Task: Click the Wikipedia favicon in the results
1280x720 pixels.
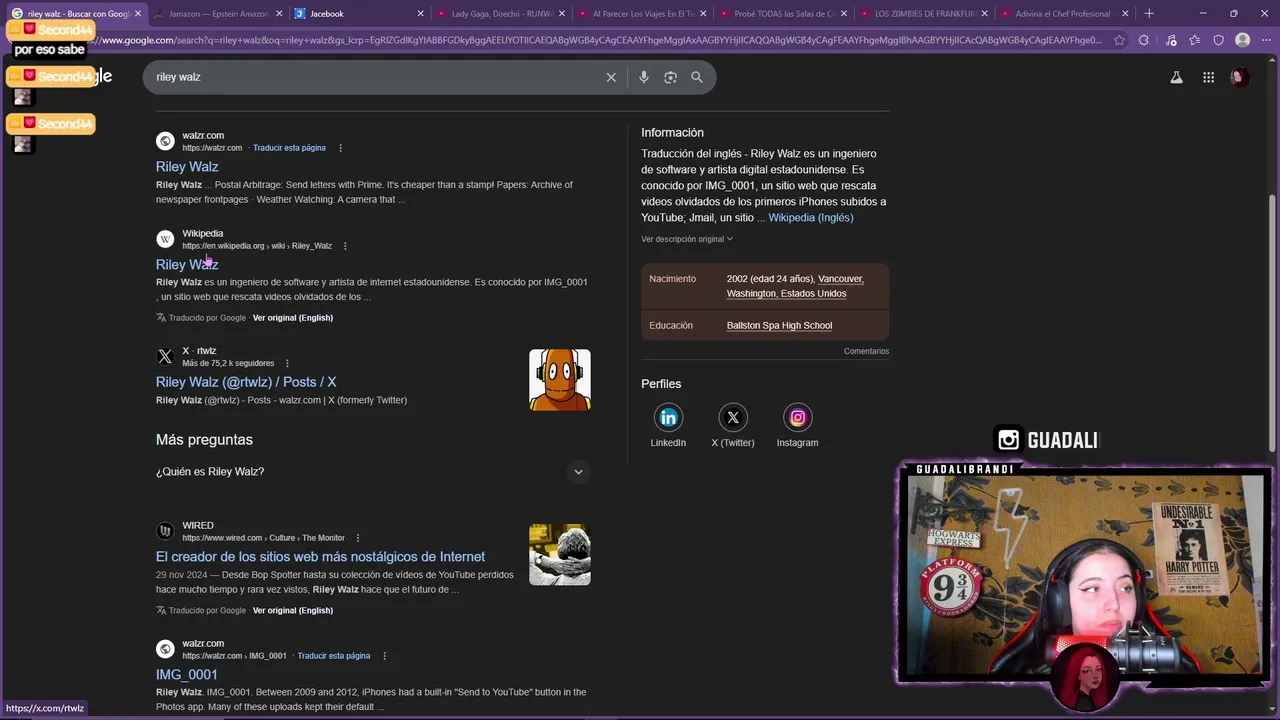Action: pos(165,239)
